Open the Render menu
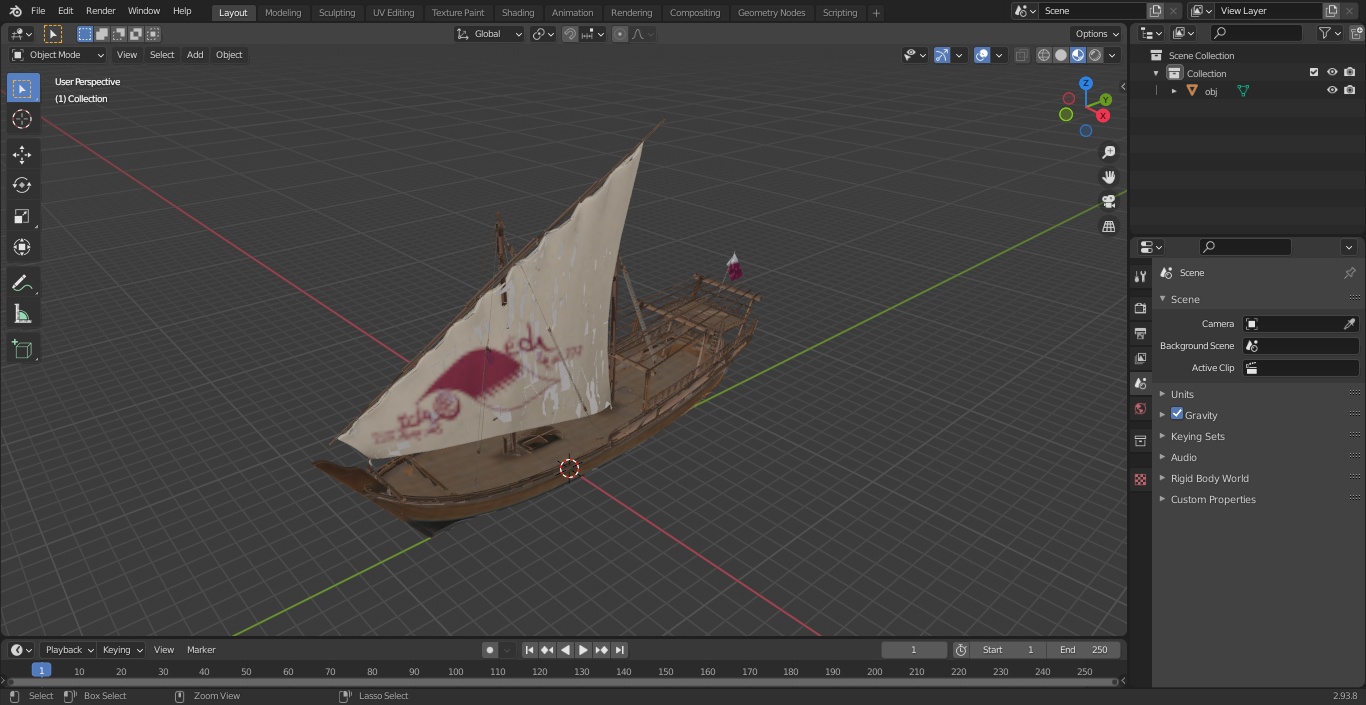1366x705 pixels. [x=100, y=11]
